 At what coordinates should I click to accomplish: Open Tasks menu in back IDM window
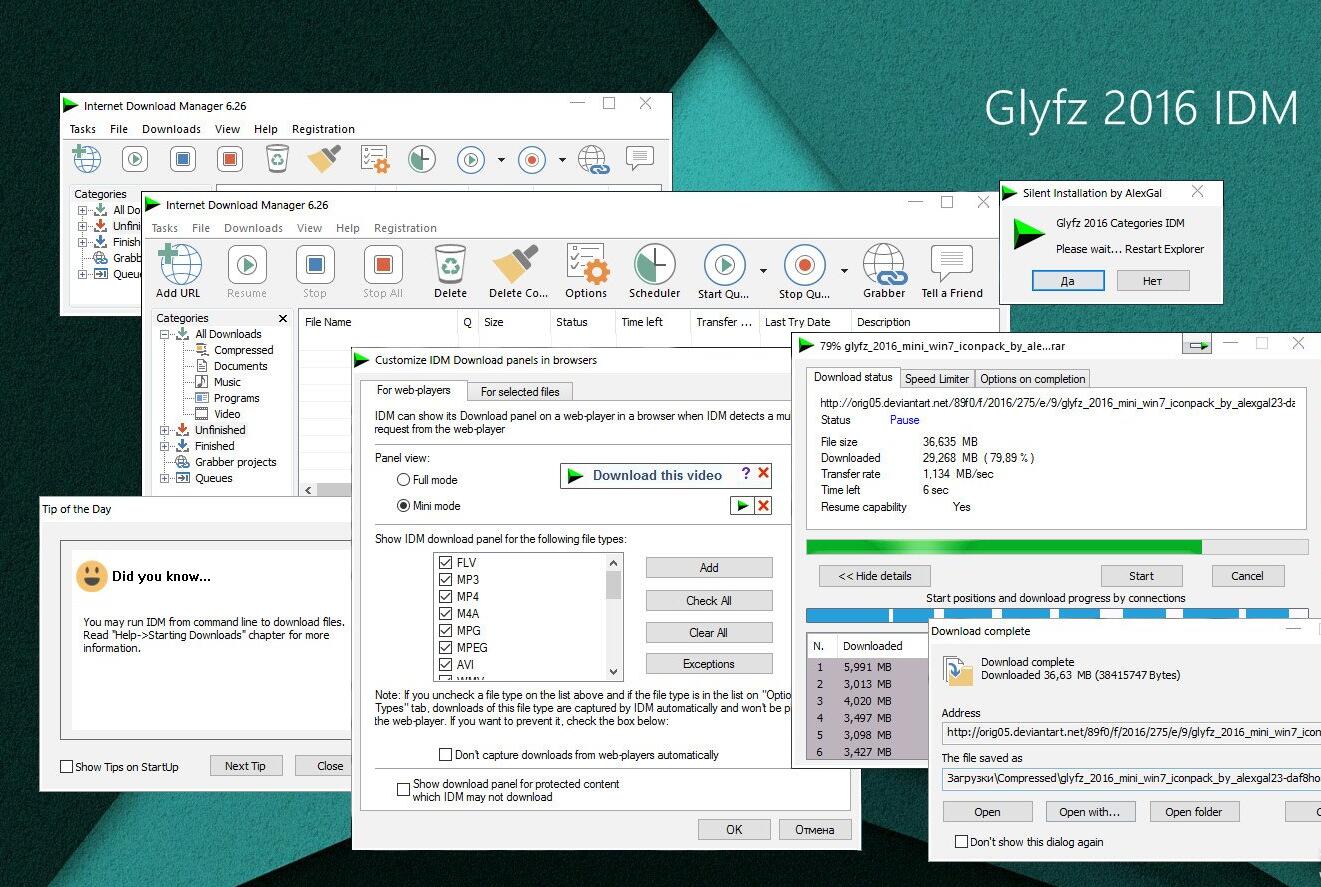click(83, 129)
